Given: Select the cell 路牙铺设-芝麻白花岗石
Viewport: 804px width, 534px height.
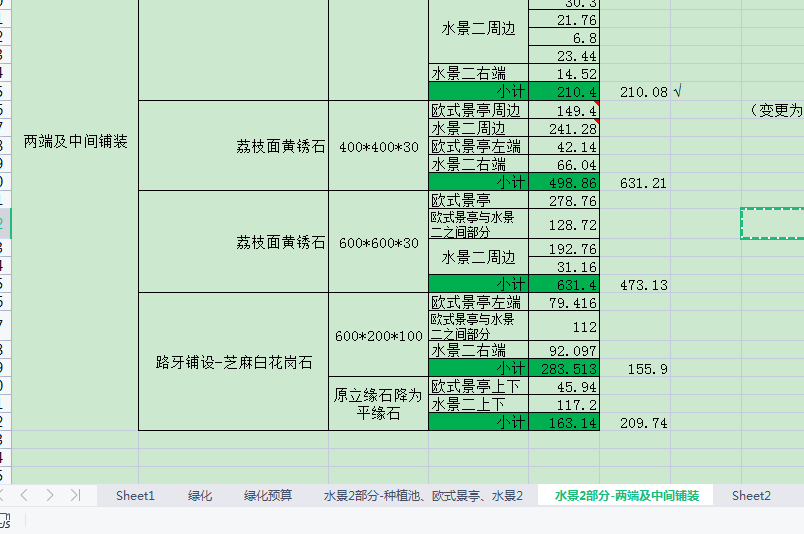Looking at the screenshot, I should click(x=233, y=362).
